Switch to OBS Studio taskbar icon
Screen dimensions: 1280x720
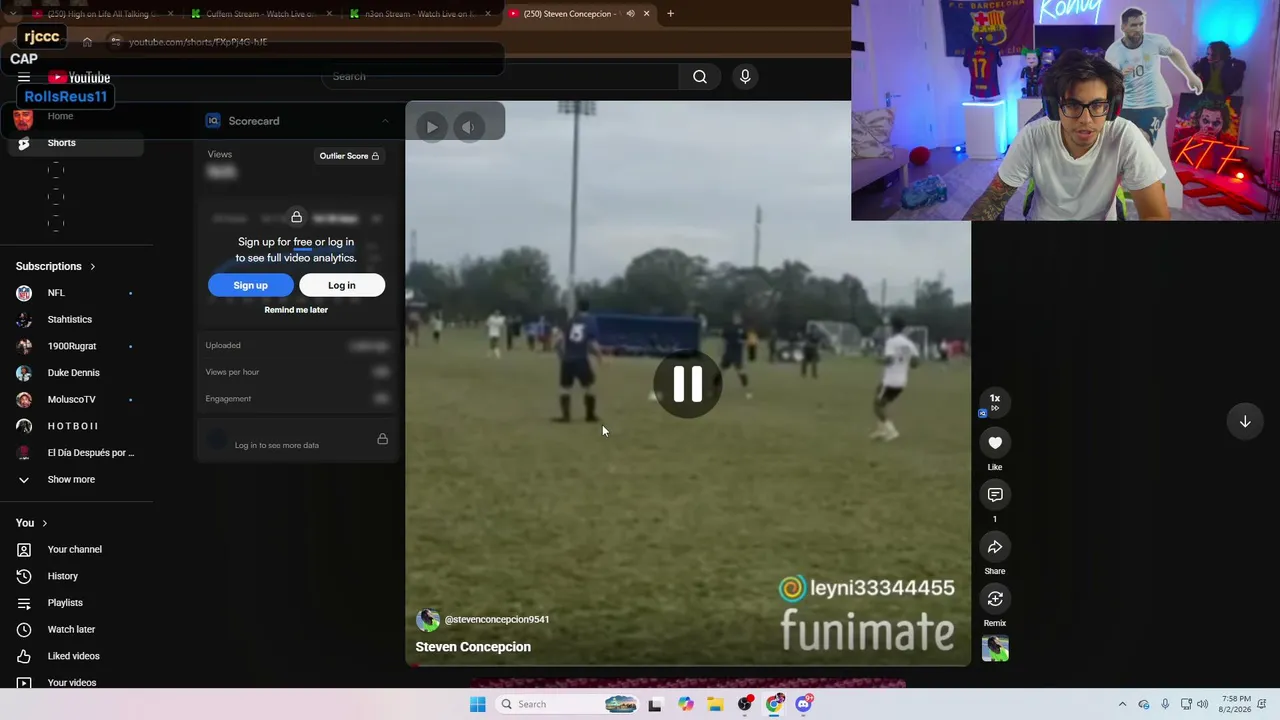pos(745,704)
